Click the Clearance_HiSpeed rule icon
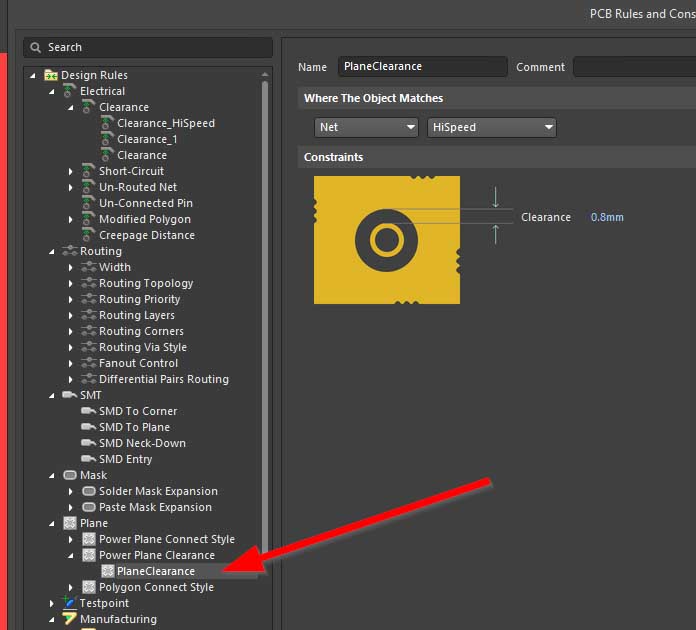The width and height of the screenshot is (696, 630). tap(106, 123)
